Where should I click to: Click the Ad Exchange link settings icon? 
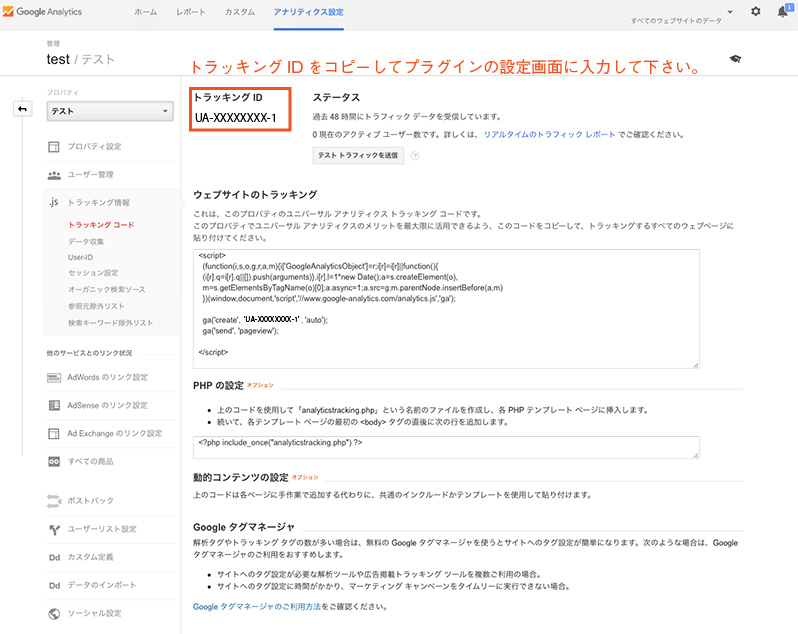pos(54,434)
